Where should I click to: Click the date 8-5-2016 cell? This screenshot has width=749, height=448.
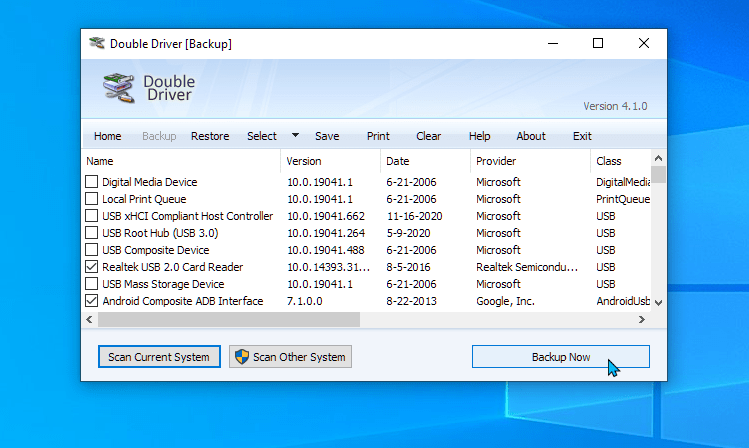click(x=408, y=267)
